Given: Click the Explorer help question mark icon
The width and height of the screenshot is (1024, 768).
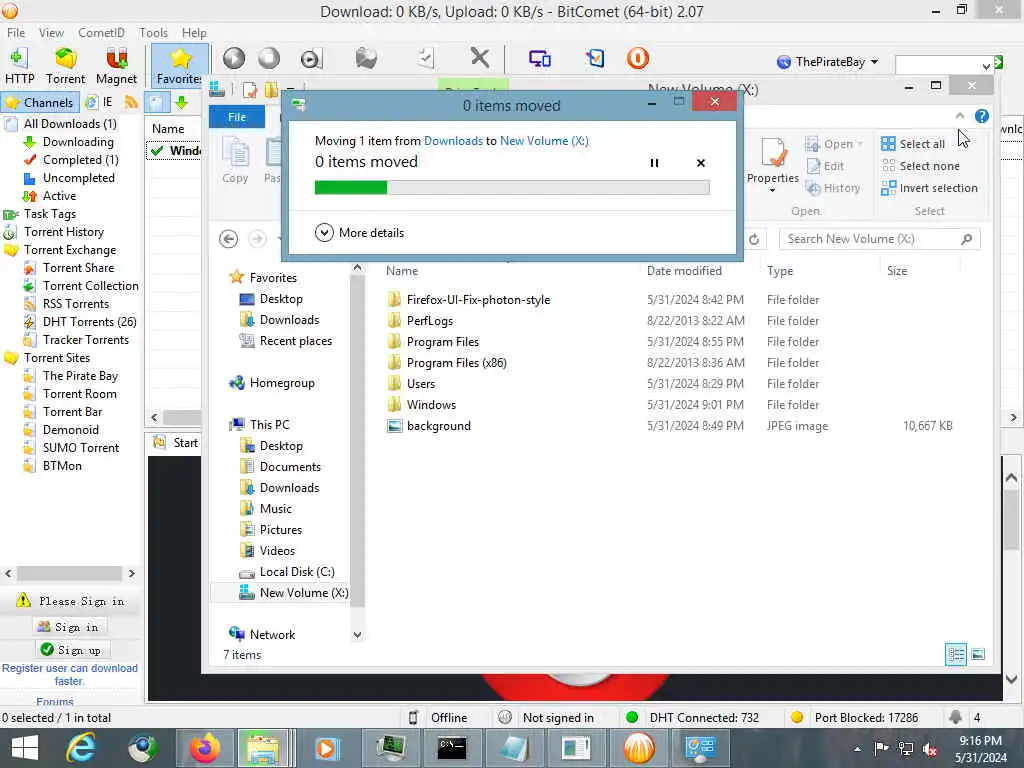Looking at the screenshot, I should point(981,116).
